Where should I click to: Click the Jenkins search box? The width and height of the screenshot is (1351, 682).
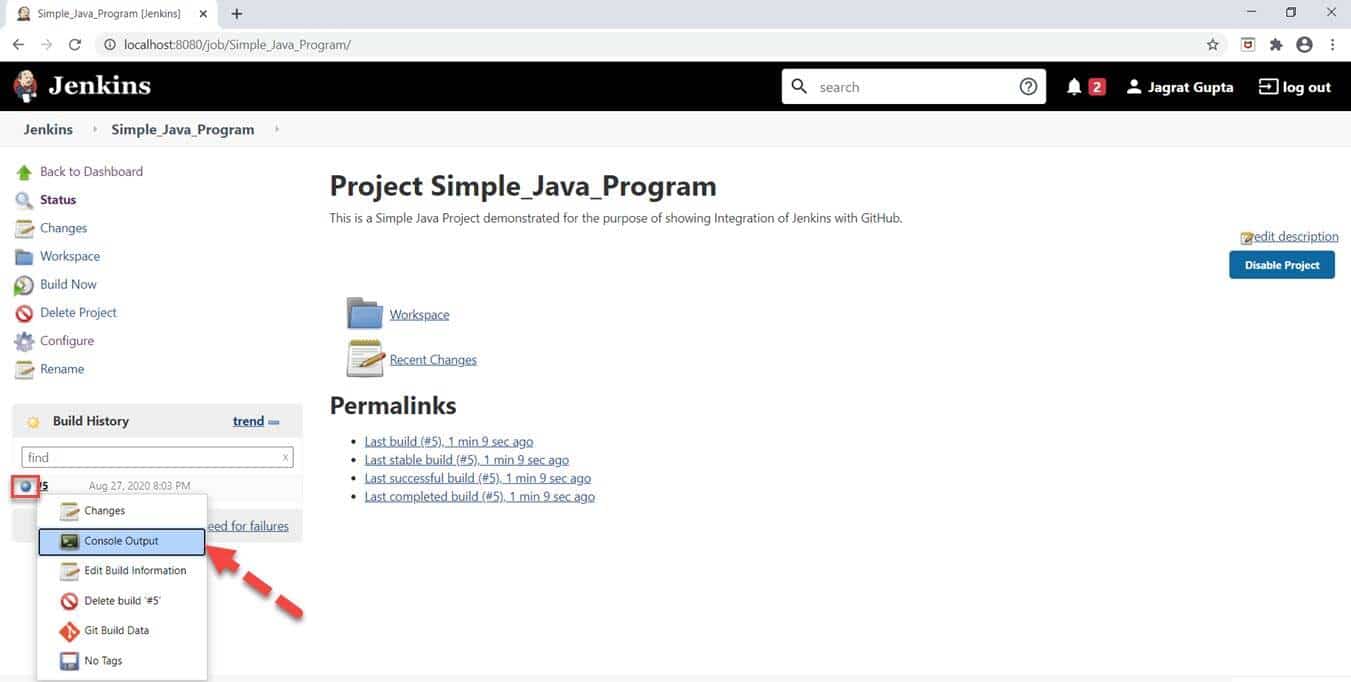(x=913, y=87)
